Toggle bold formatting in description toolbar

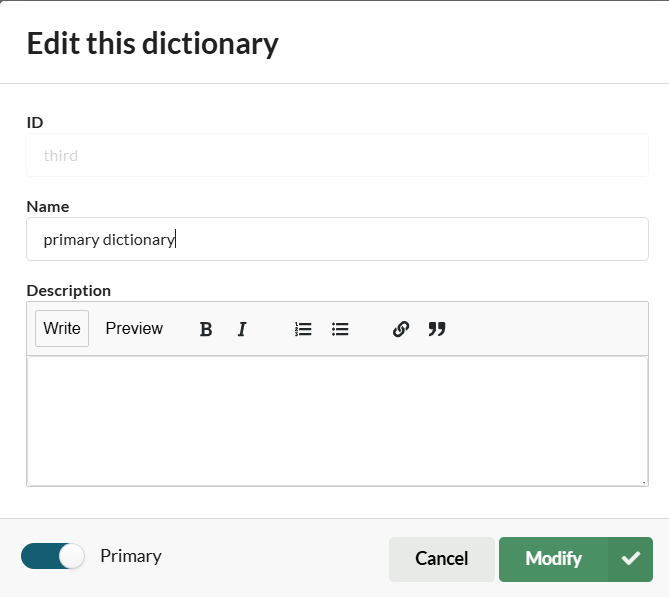pos(206,329)
